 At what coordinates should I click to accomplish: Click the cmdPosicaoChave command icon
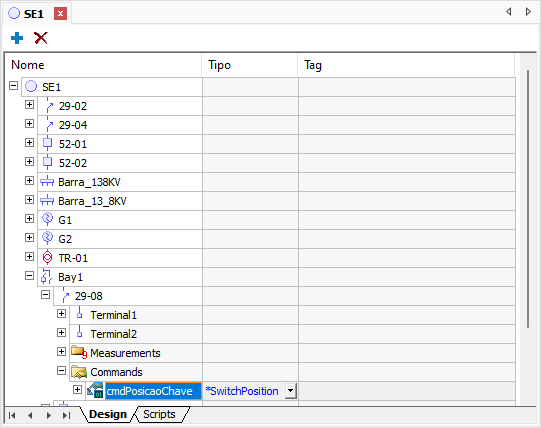[95, 390]
